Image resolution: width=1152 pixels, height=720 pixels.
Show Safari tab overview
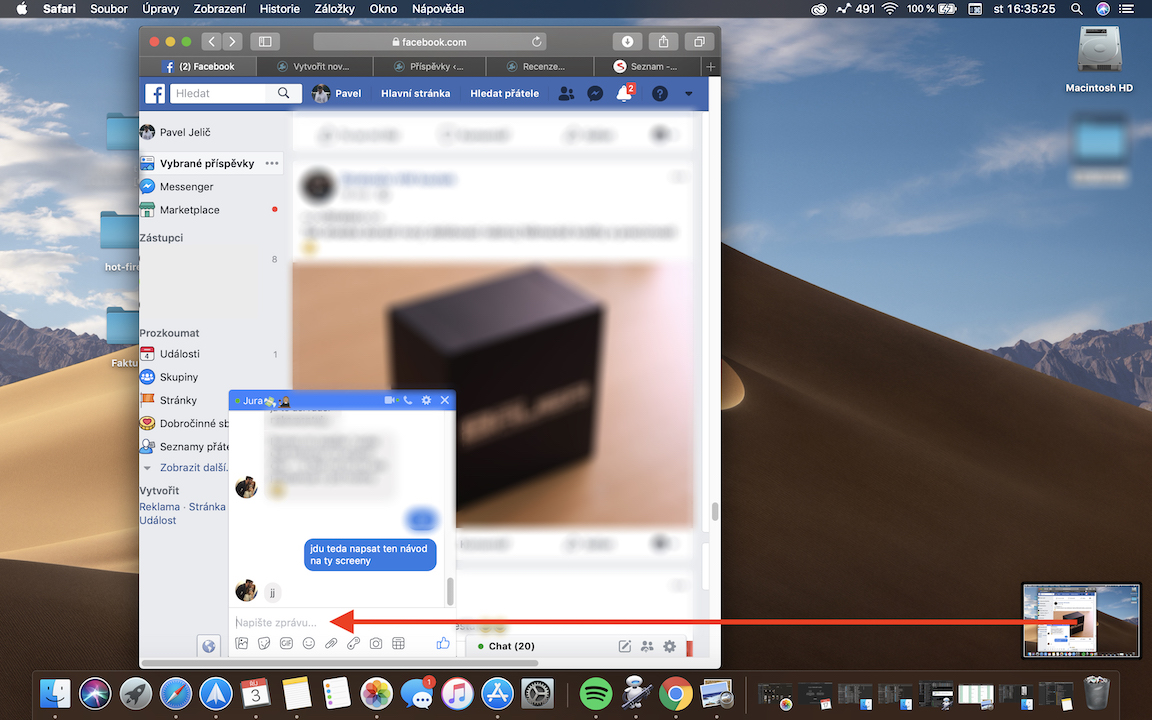pos(699,42)
